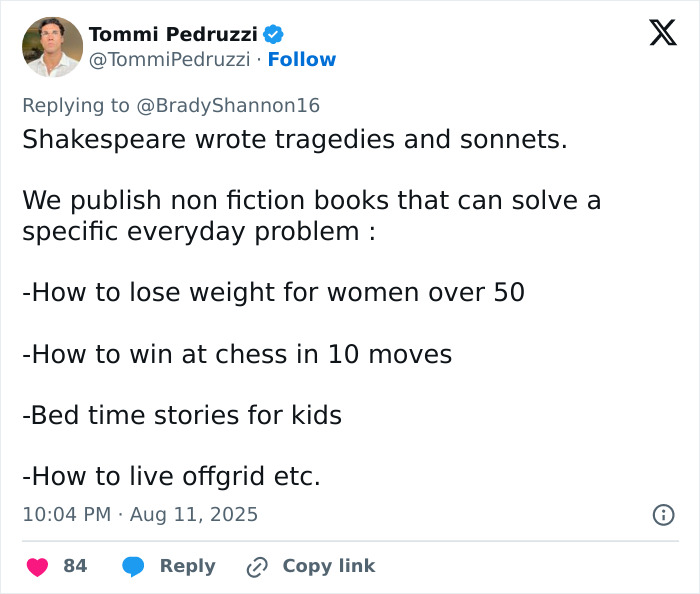This screenshot has height=594, width=700.
Task: Click the "Copy link" text
Action: 328,566
